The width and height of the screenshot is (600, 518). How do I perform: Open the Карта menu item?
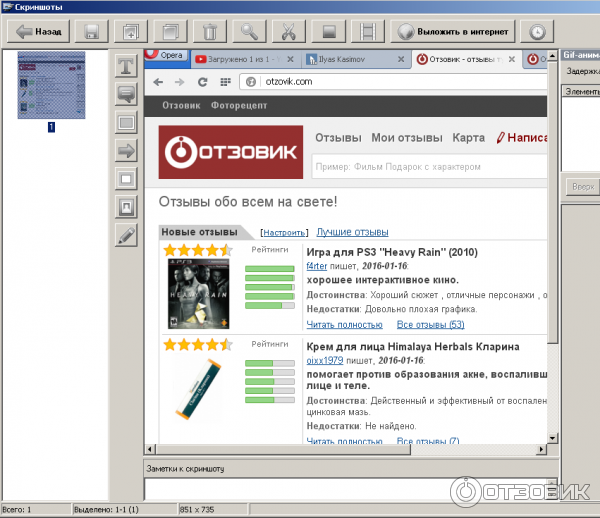(468, 138)
